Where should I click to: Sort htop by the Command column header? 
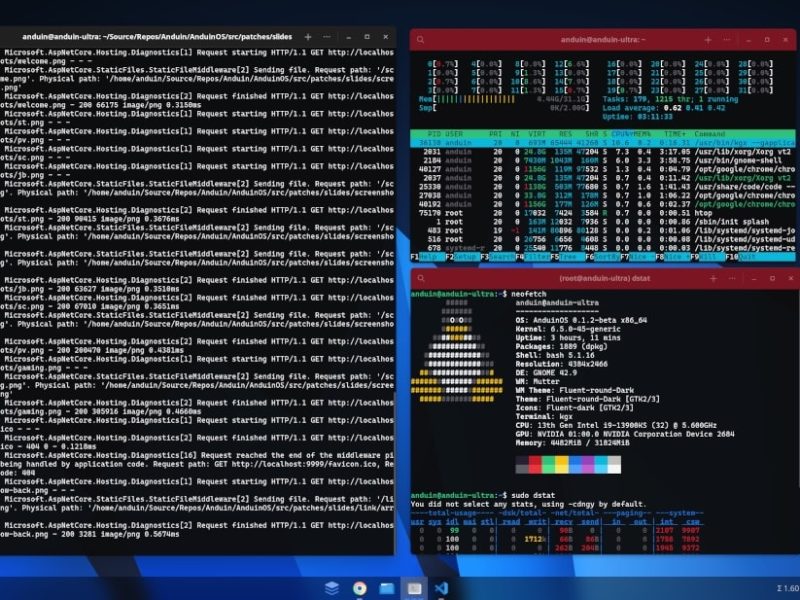tap(709, 134)
